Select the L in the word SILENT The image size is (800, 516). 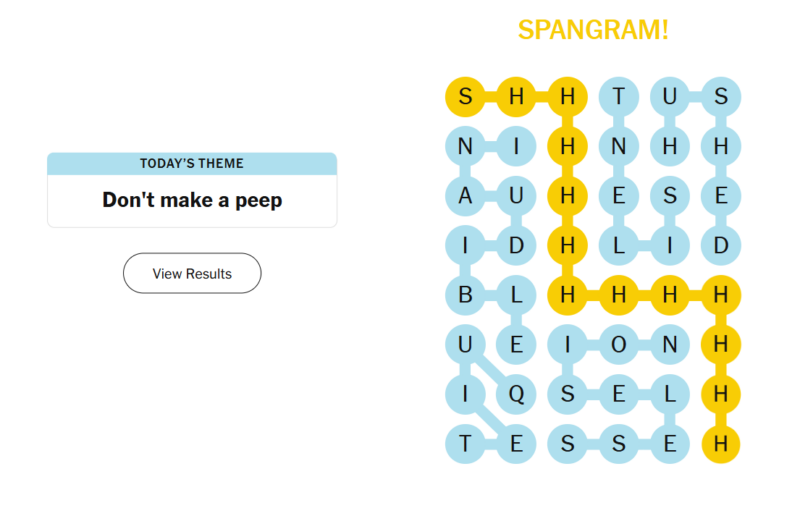(619, 245)
